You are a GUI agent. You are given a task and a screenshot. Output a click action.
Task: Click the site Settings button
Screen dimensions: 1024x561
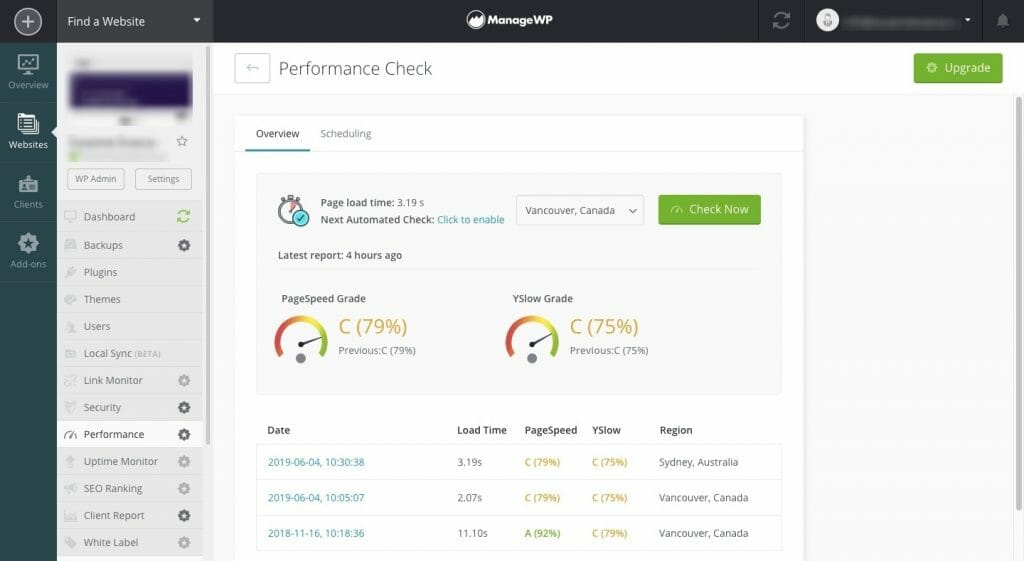coord(163,179)
